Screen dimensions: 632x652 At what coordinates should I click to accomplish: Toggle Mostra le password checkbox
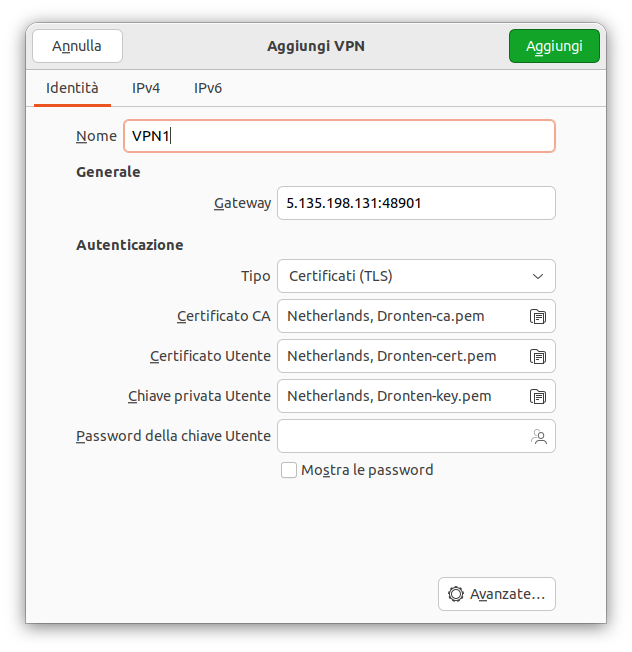[x=289, y=470]
